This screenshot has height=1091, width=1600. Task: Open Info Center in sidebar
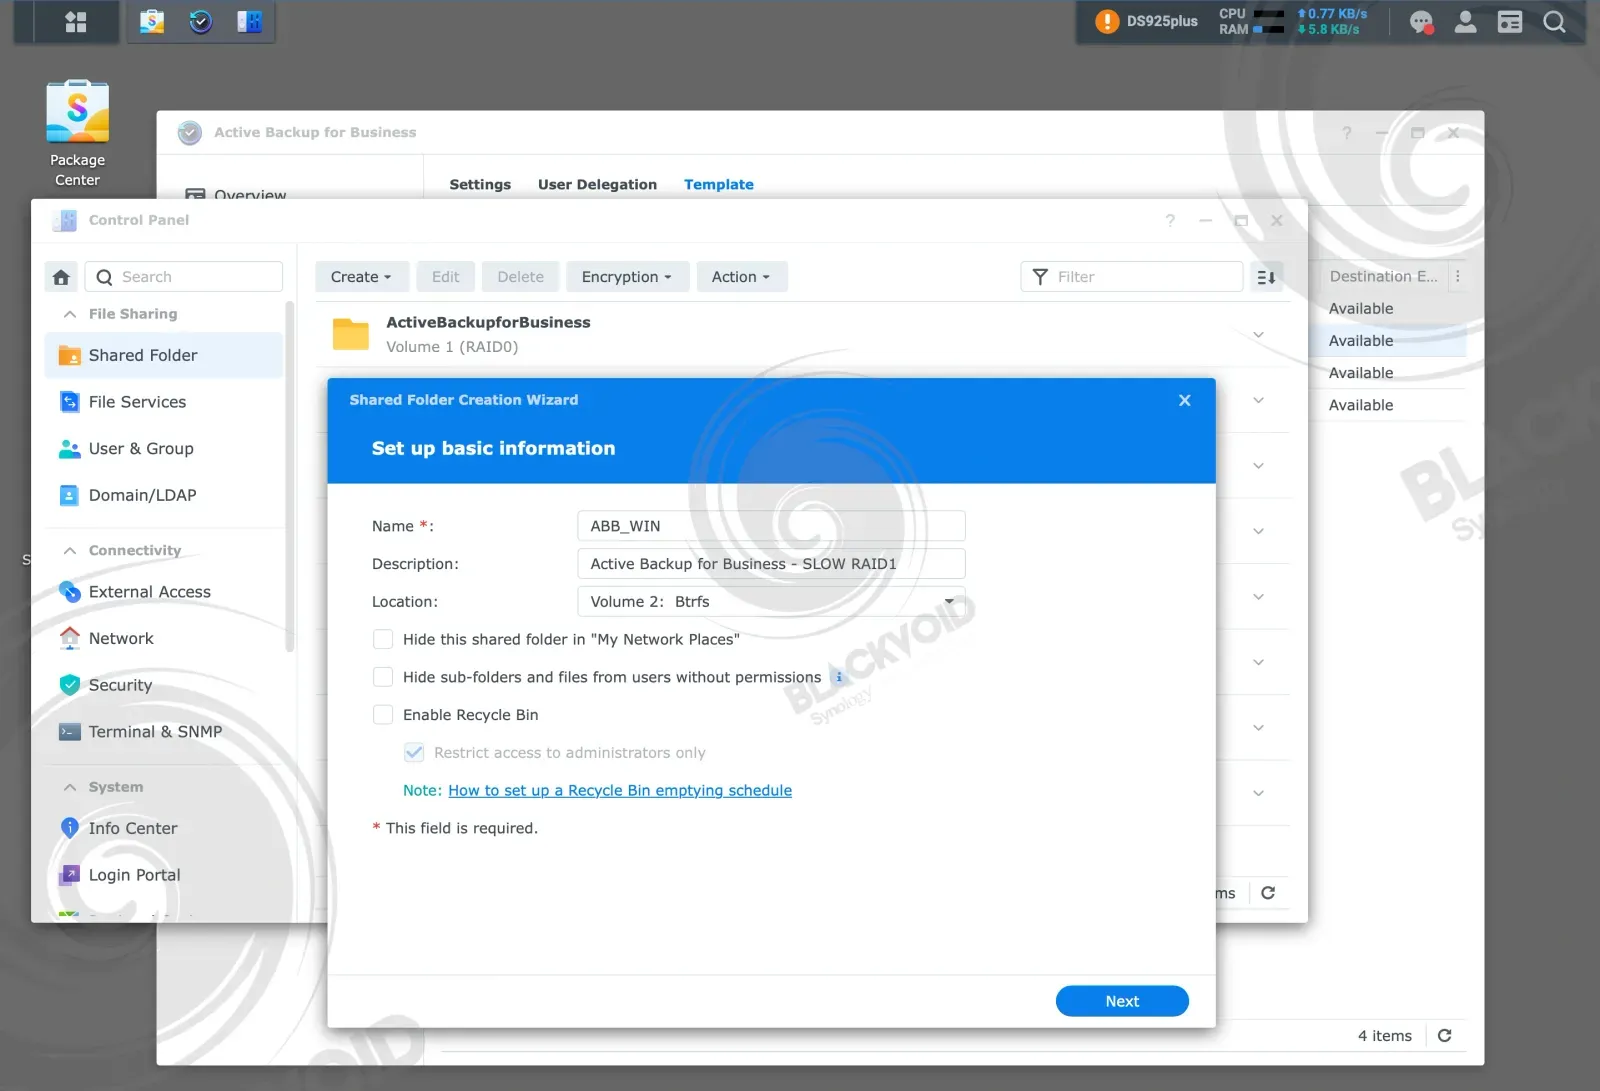[164, 828]
